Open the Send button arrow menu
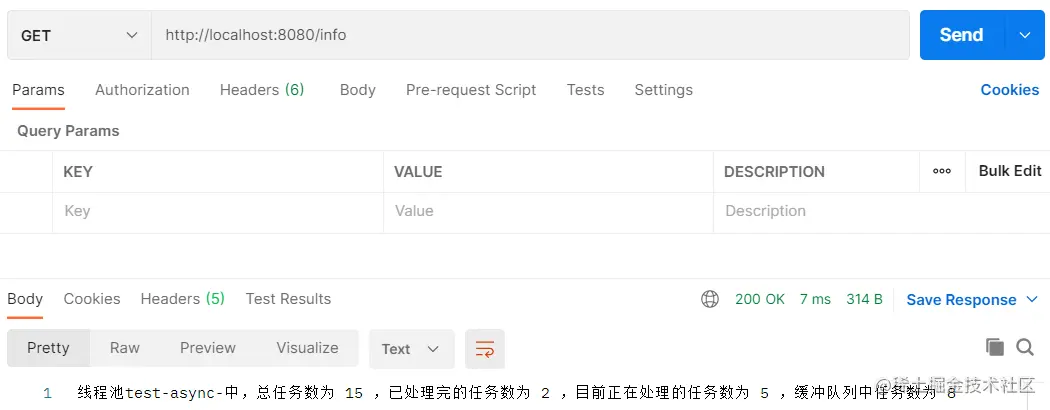Screen dimensions: 1050x410 click(x=1025, y=35)
